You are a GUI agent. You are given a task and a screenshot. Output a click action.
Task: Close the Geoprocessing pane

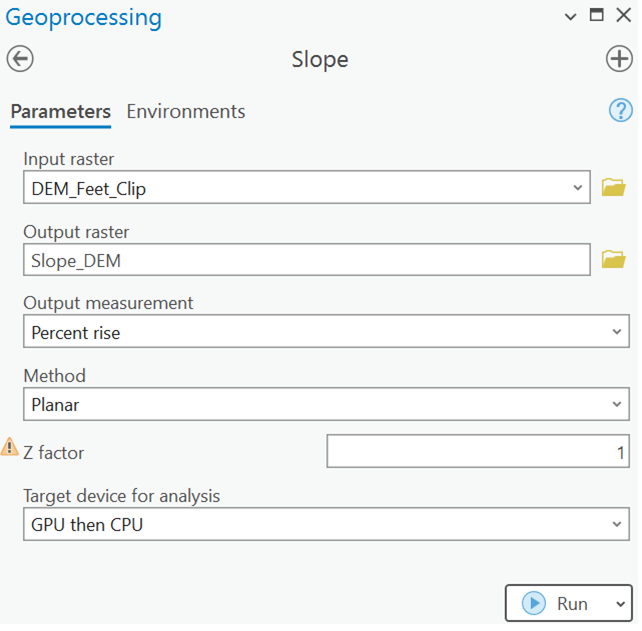[624, 16]
